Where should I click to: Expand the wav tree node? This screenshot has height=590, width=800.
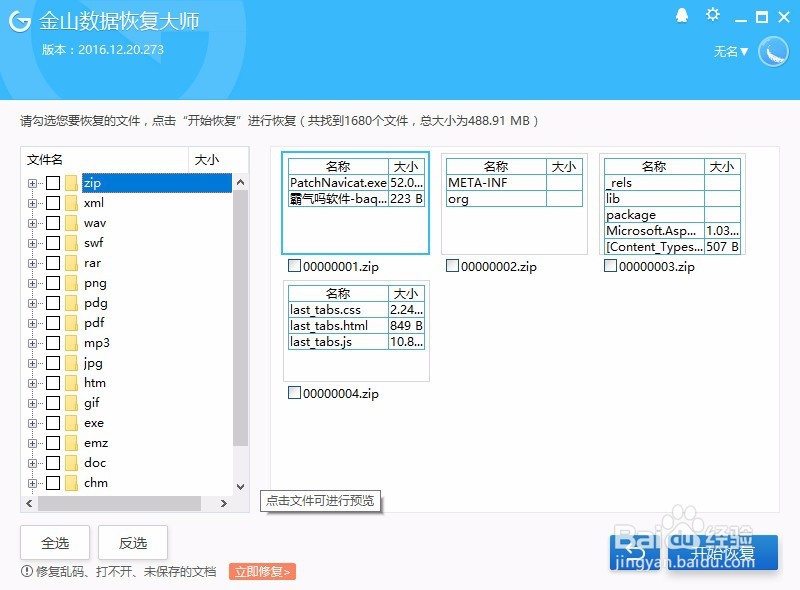(33, 223)
